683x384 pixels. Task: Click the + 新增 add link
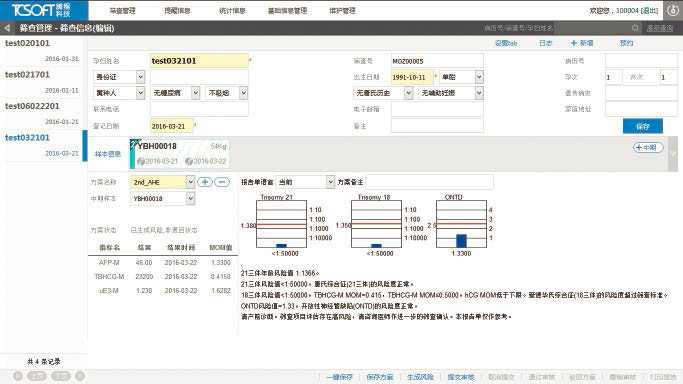point(582,43)
